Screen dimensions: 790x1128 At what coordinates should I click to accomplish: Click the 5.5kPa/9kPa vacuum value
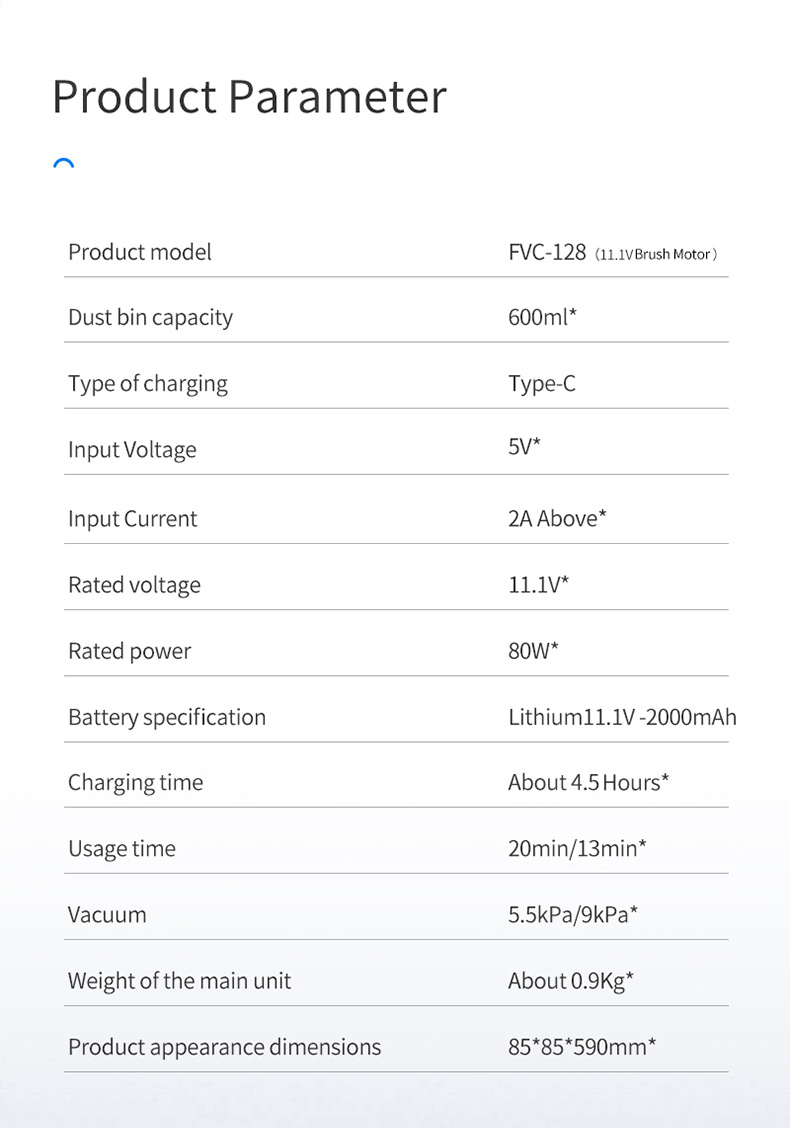[573, 914]
